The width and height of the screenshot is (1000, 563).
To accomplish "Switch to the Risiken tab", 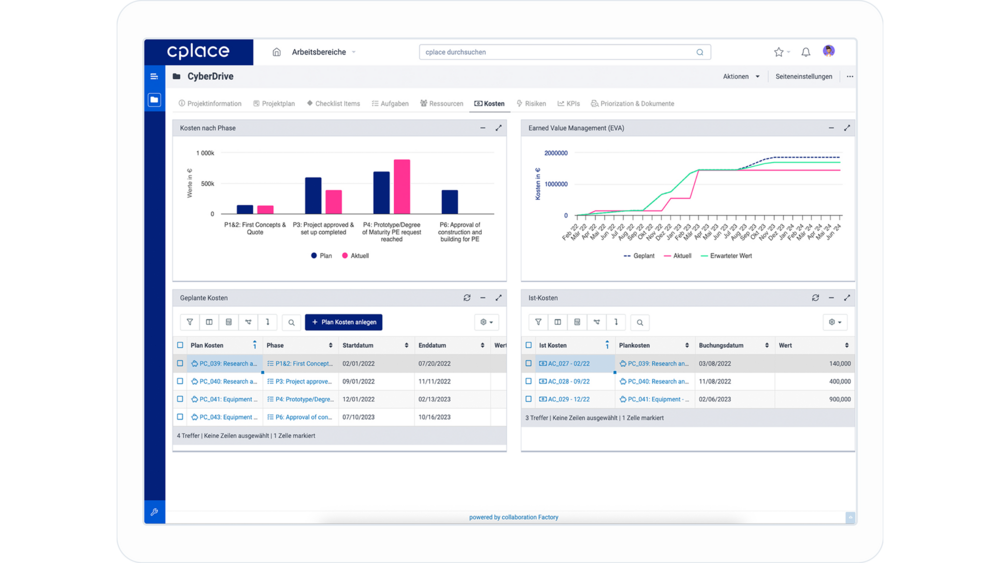I will click(x=531, y=104).
